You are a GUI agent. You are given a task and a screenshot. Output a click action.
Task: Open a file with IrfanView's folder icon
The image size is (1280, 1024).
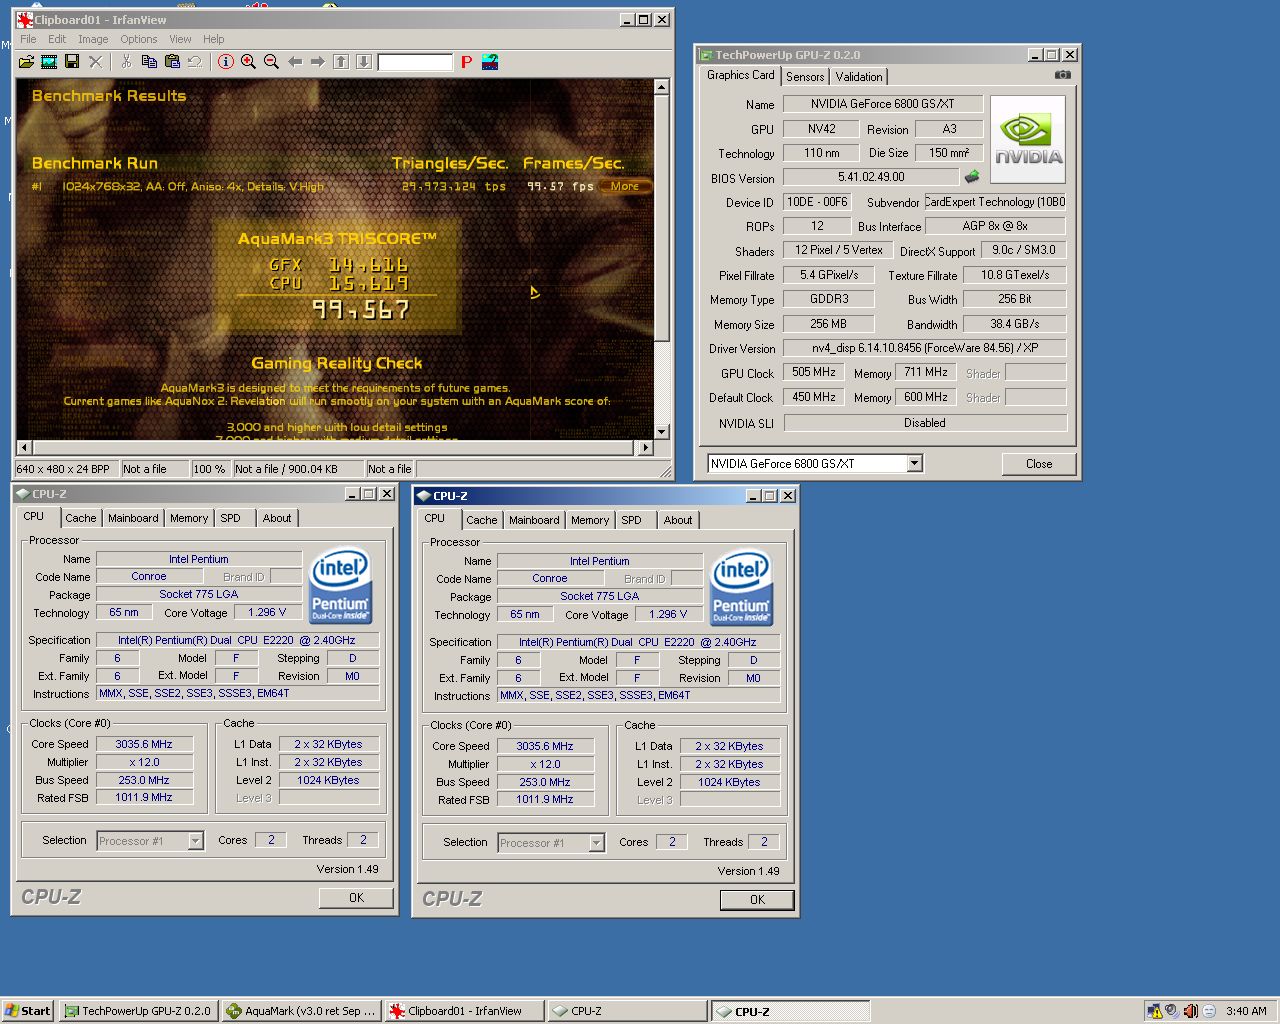tap(26, 62)
